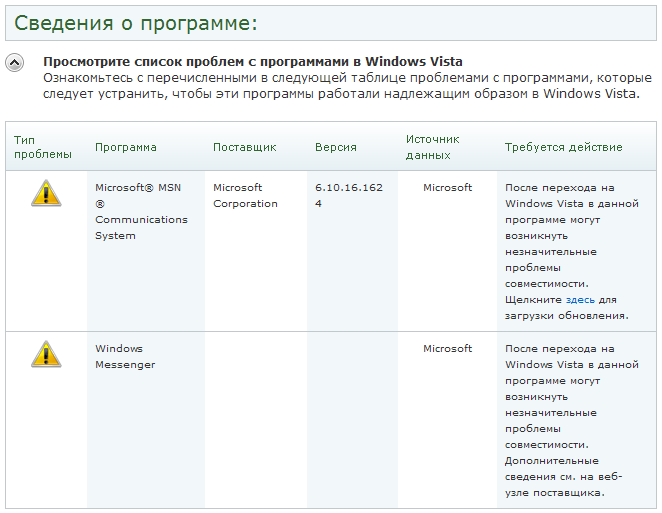Click paragraph starting 'Ознакомьтесь с перечисленными'
Screen dimensions: 662x513
347,85
